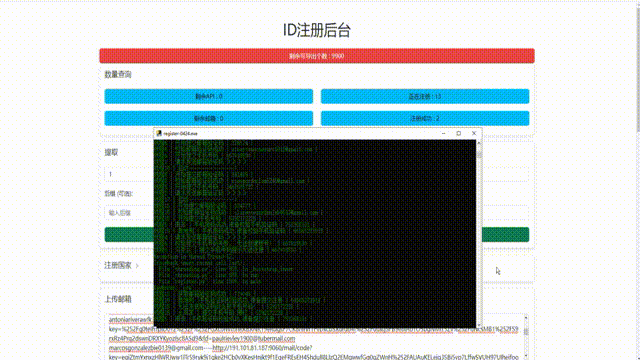
Task: Click the page vertical scrollbar
Action: (x=638, y=65)
